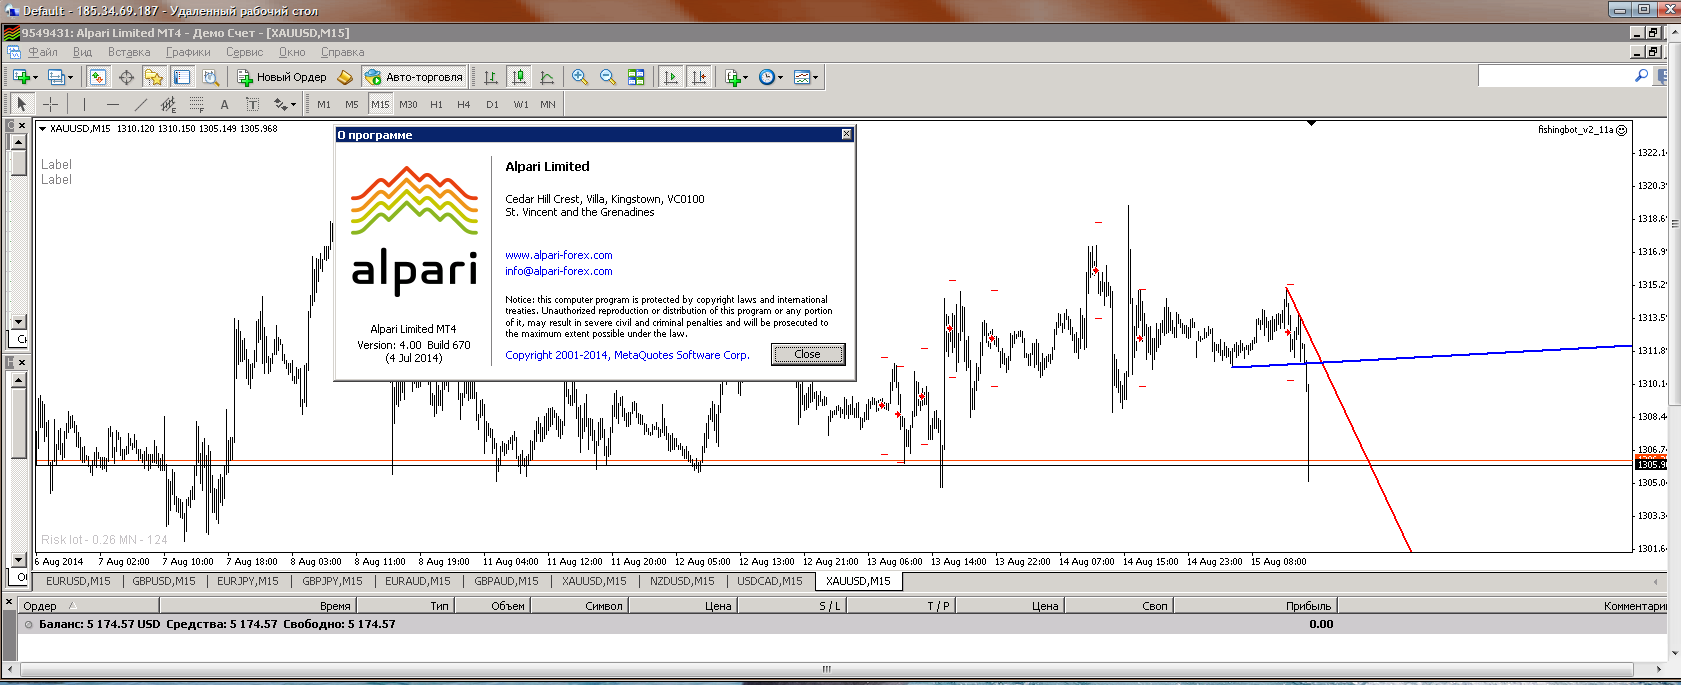Switch to M5 timeframe
The height and width of the screenshot is (685, 1681).
[352, 104]
